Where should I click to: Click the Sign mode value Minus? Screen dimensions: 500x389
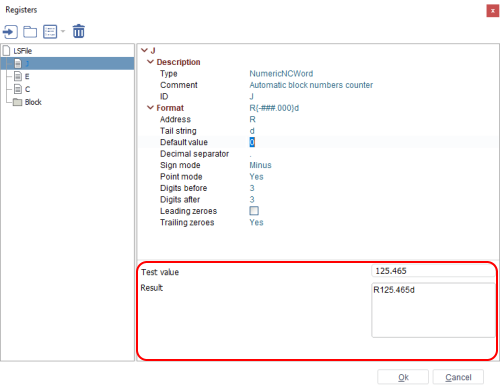[260, 165]
